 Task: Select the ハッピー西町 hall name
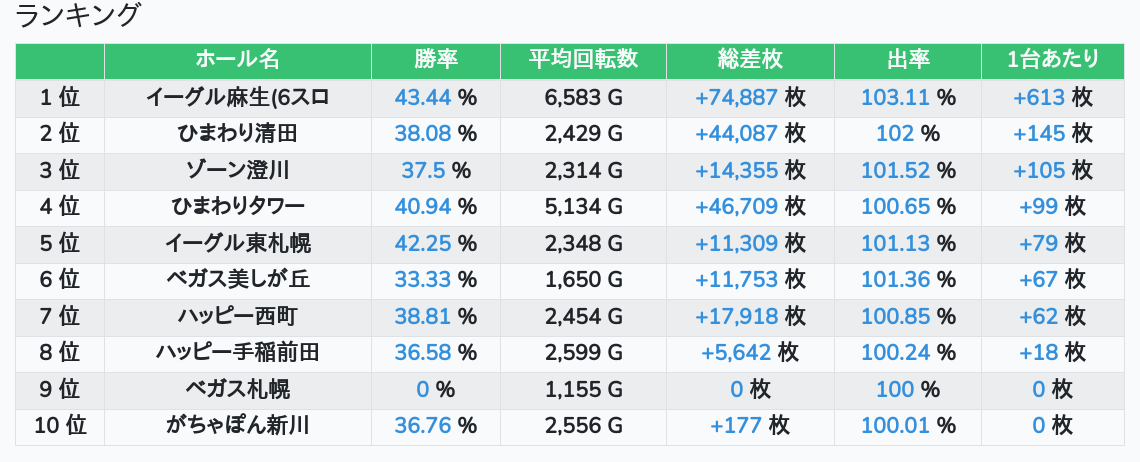click(x=237, y=316)
